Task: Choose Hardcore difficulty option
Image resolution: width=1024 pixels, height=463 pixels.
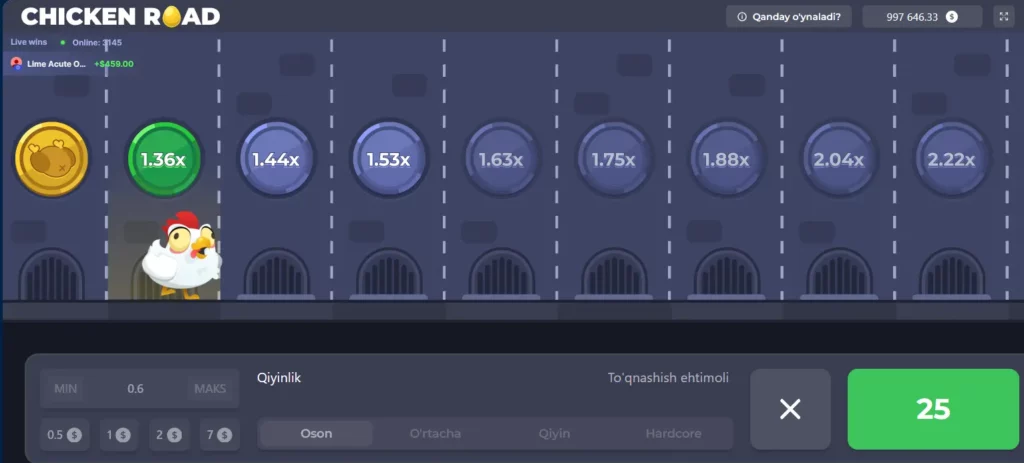Action: (x=673, y=434)
